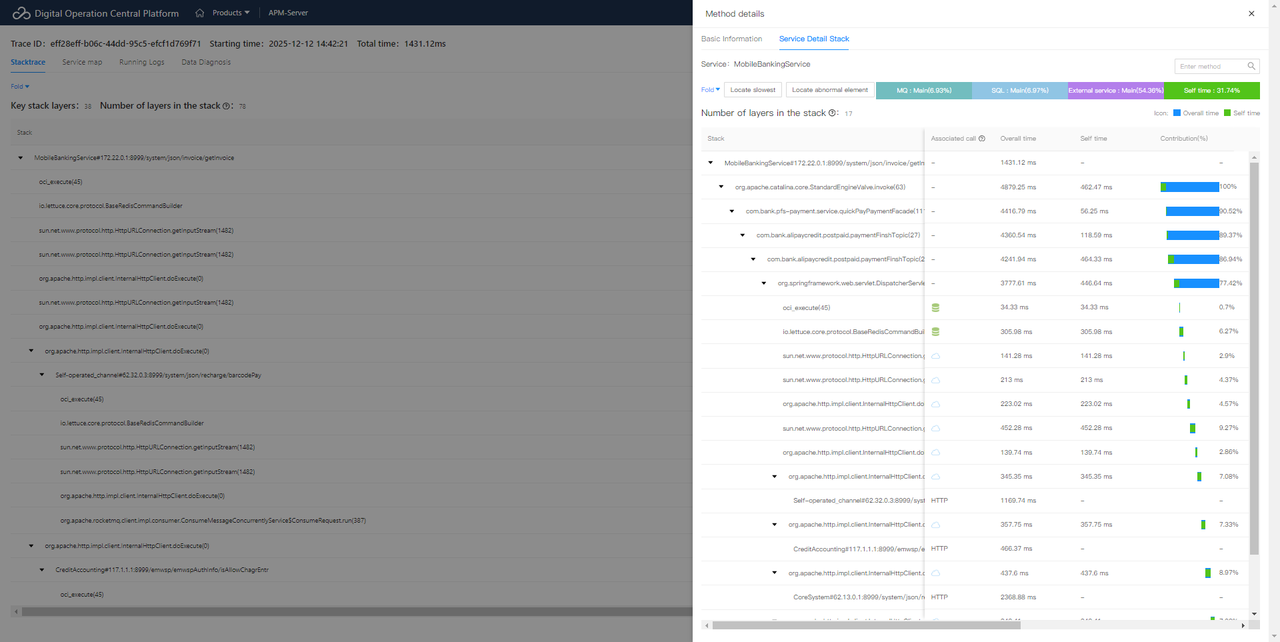Click the 'Overall time' blue legend toggle
Image resolution: width=1280 pixels, height=642 pixels.
pyautogui.click(x=1175, y=113)
